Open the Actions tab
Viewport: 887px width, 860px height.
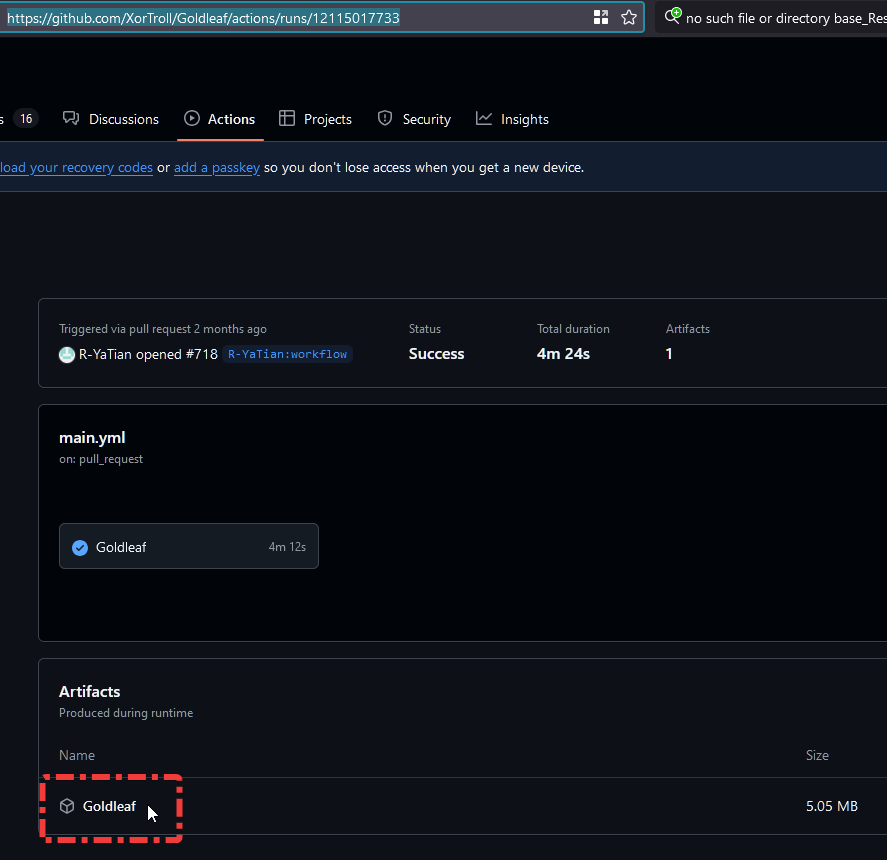pyautogui.click(x=220, y=119)
